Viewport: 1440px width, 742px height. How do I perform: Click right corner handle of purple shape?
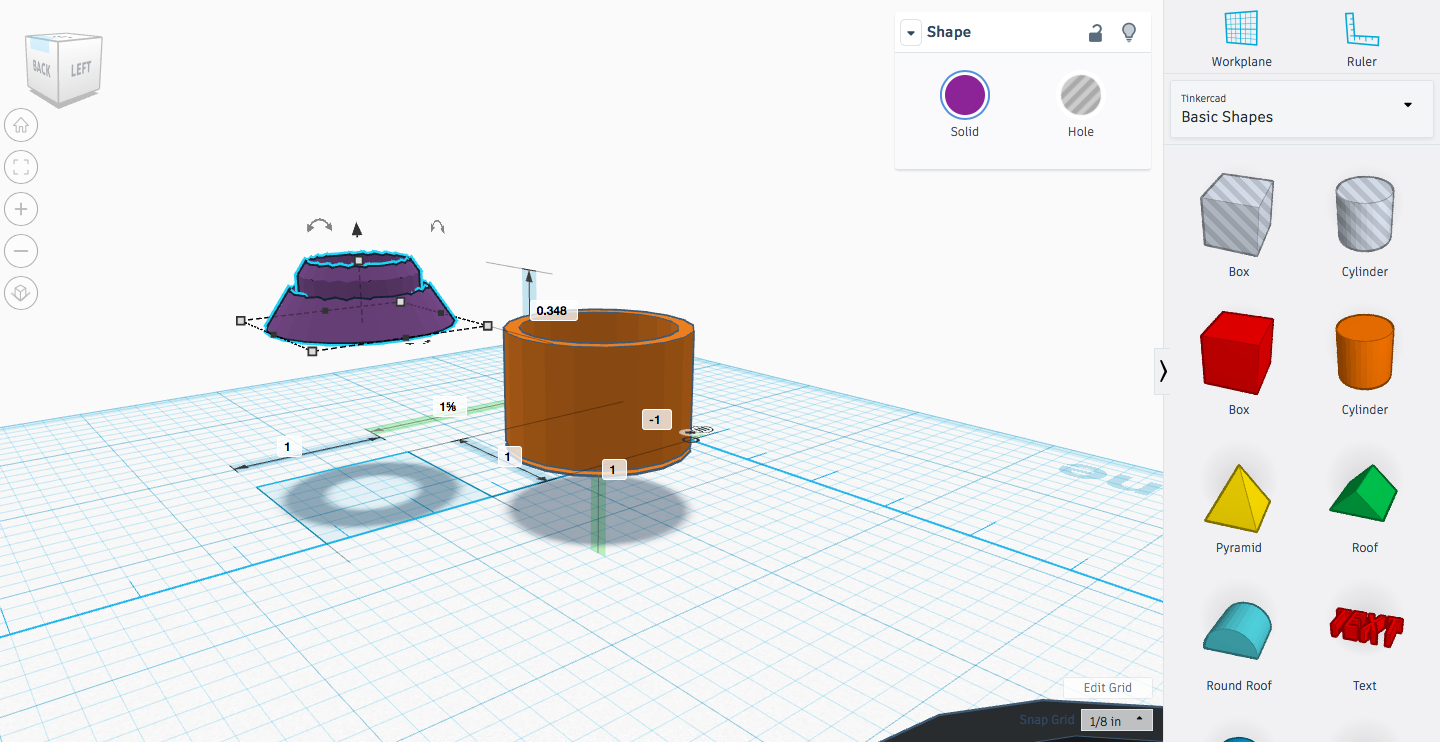487,325
